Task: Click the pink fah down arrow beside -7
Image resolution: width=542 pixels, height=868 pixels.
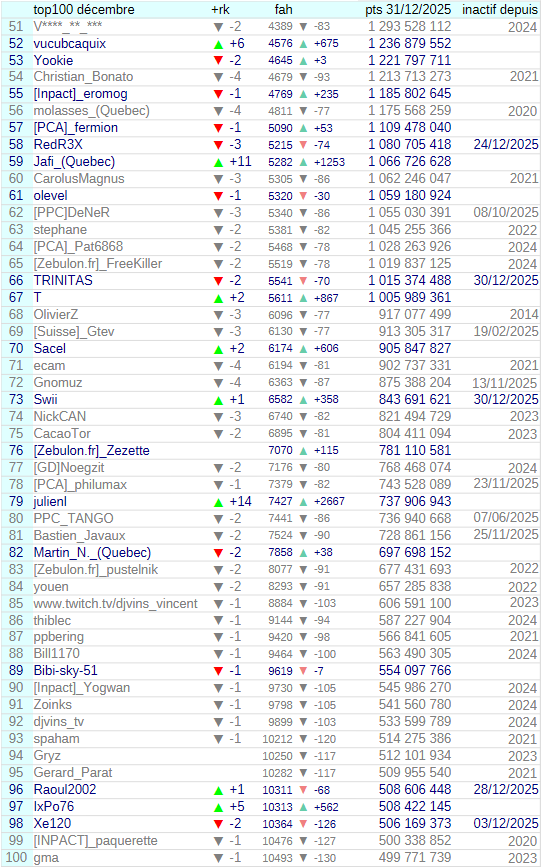Action: (x=303, y=671)
